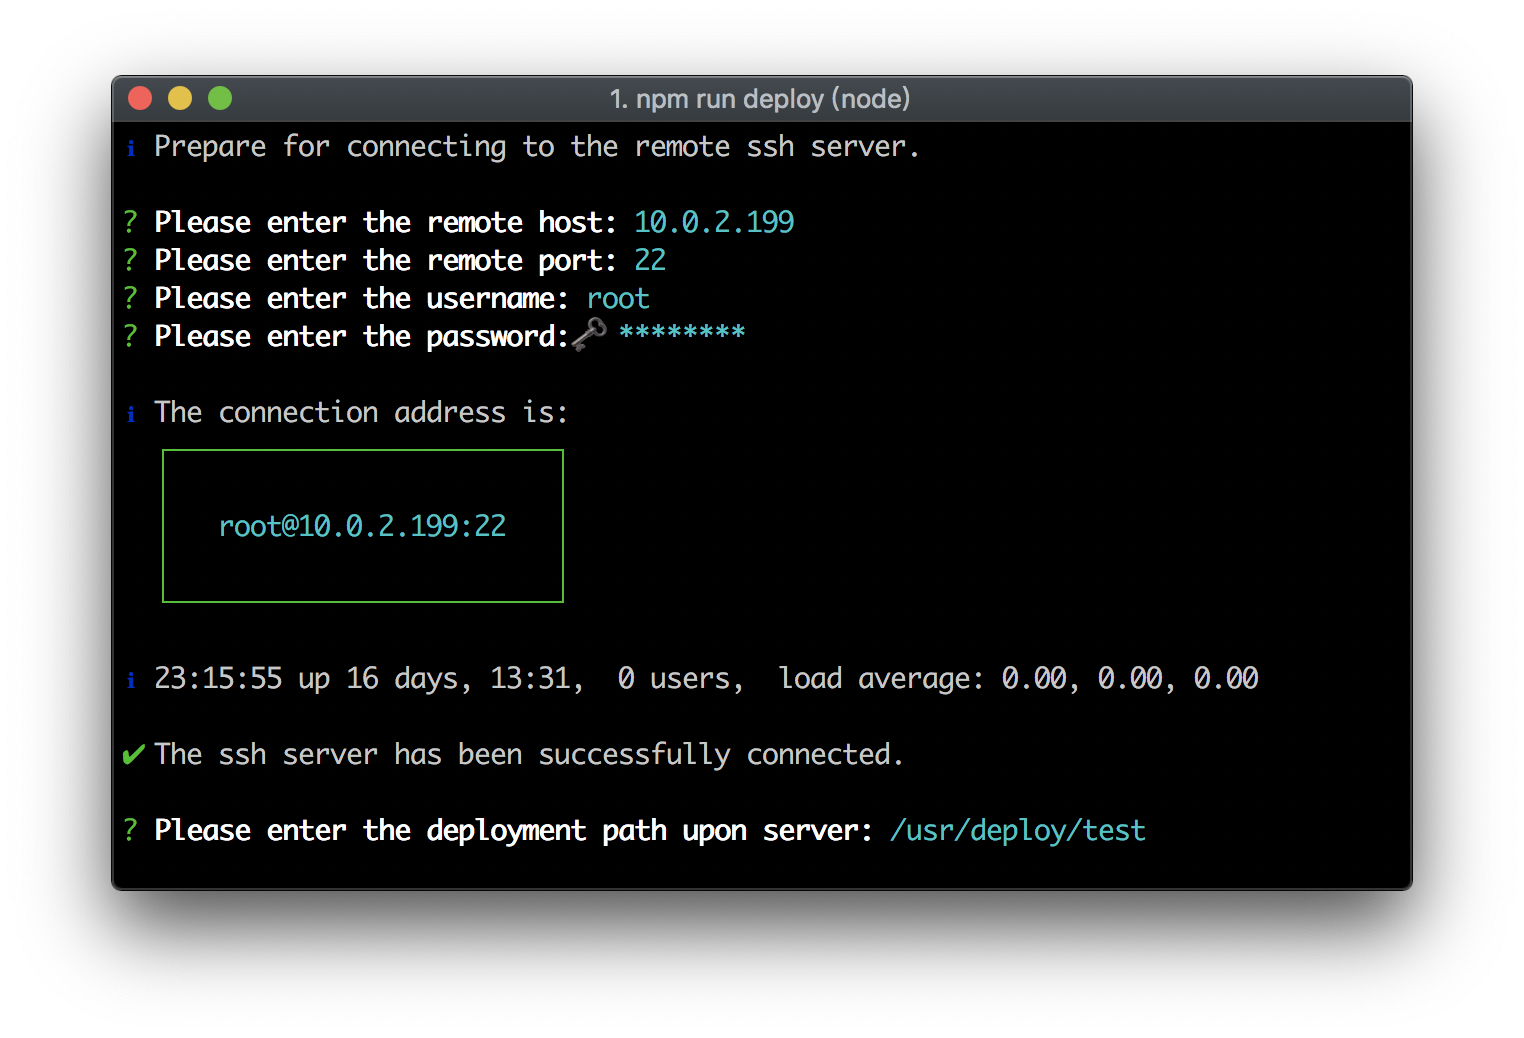Click the green checkmark beside ssh connected message
1524x1038 pixels.
133,755
